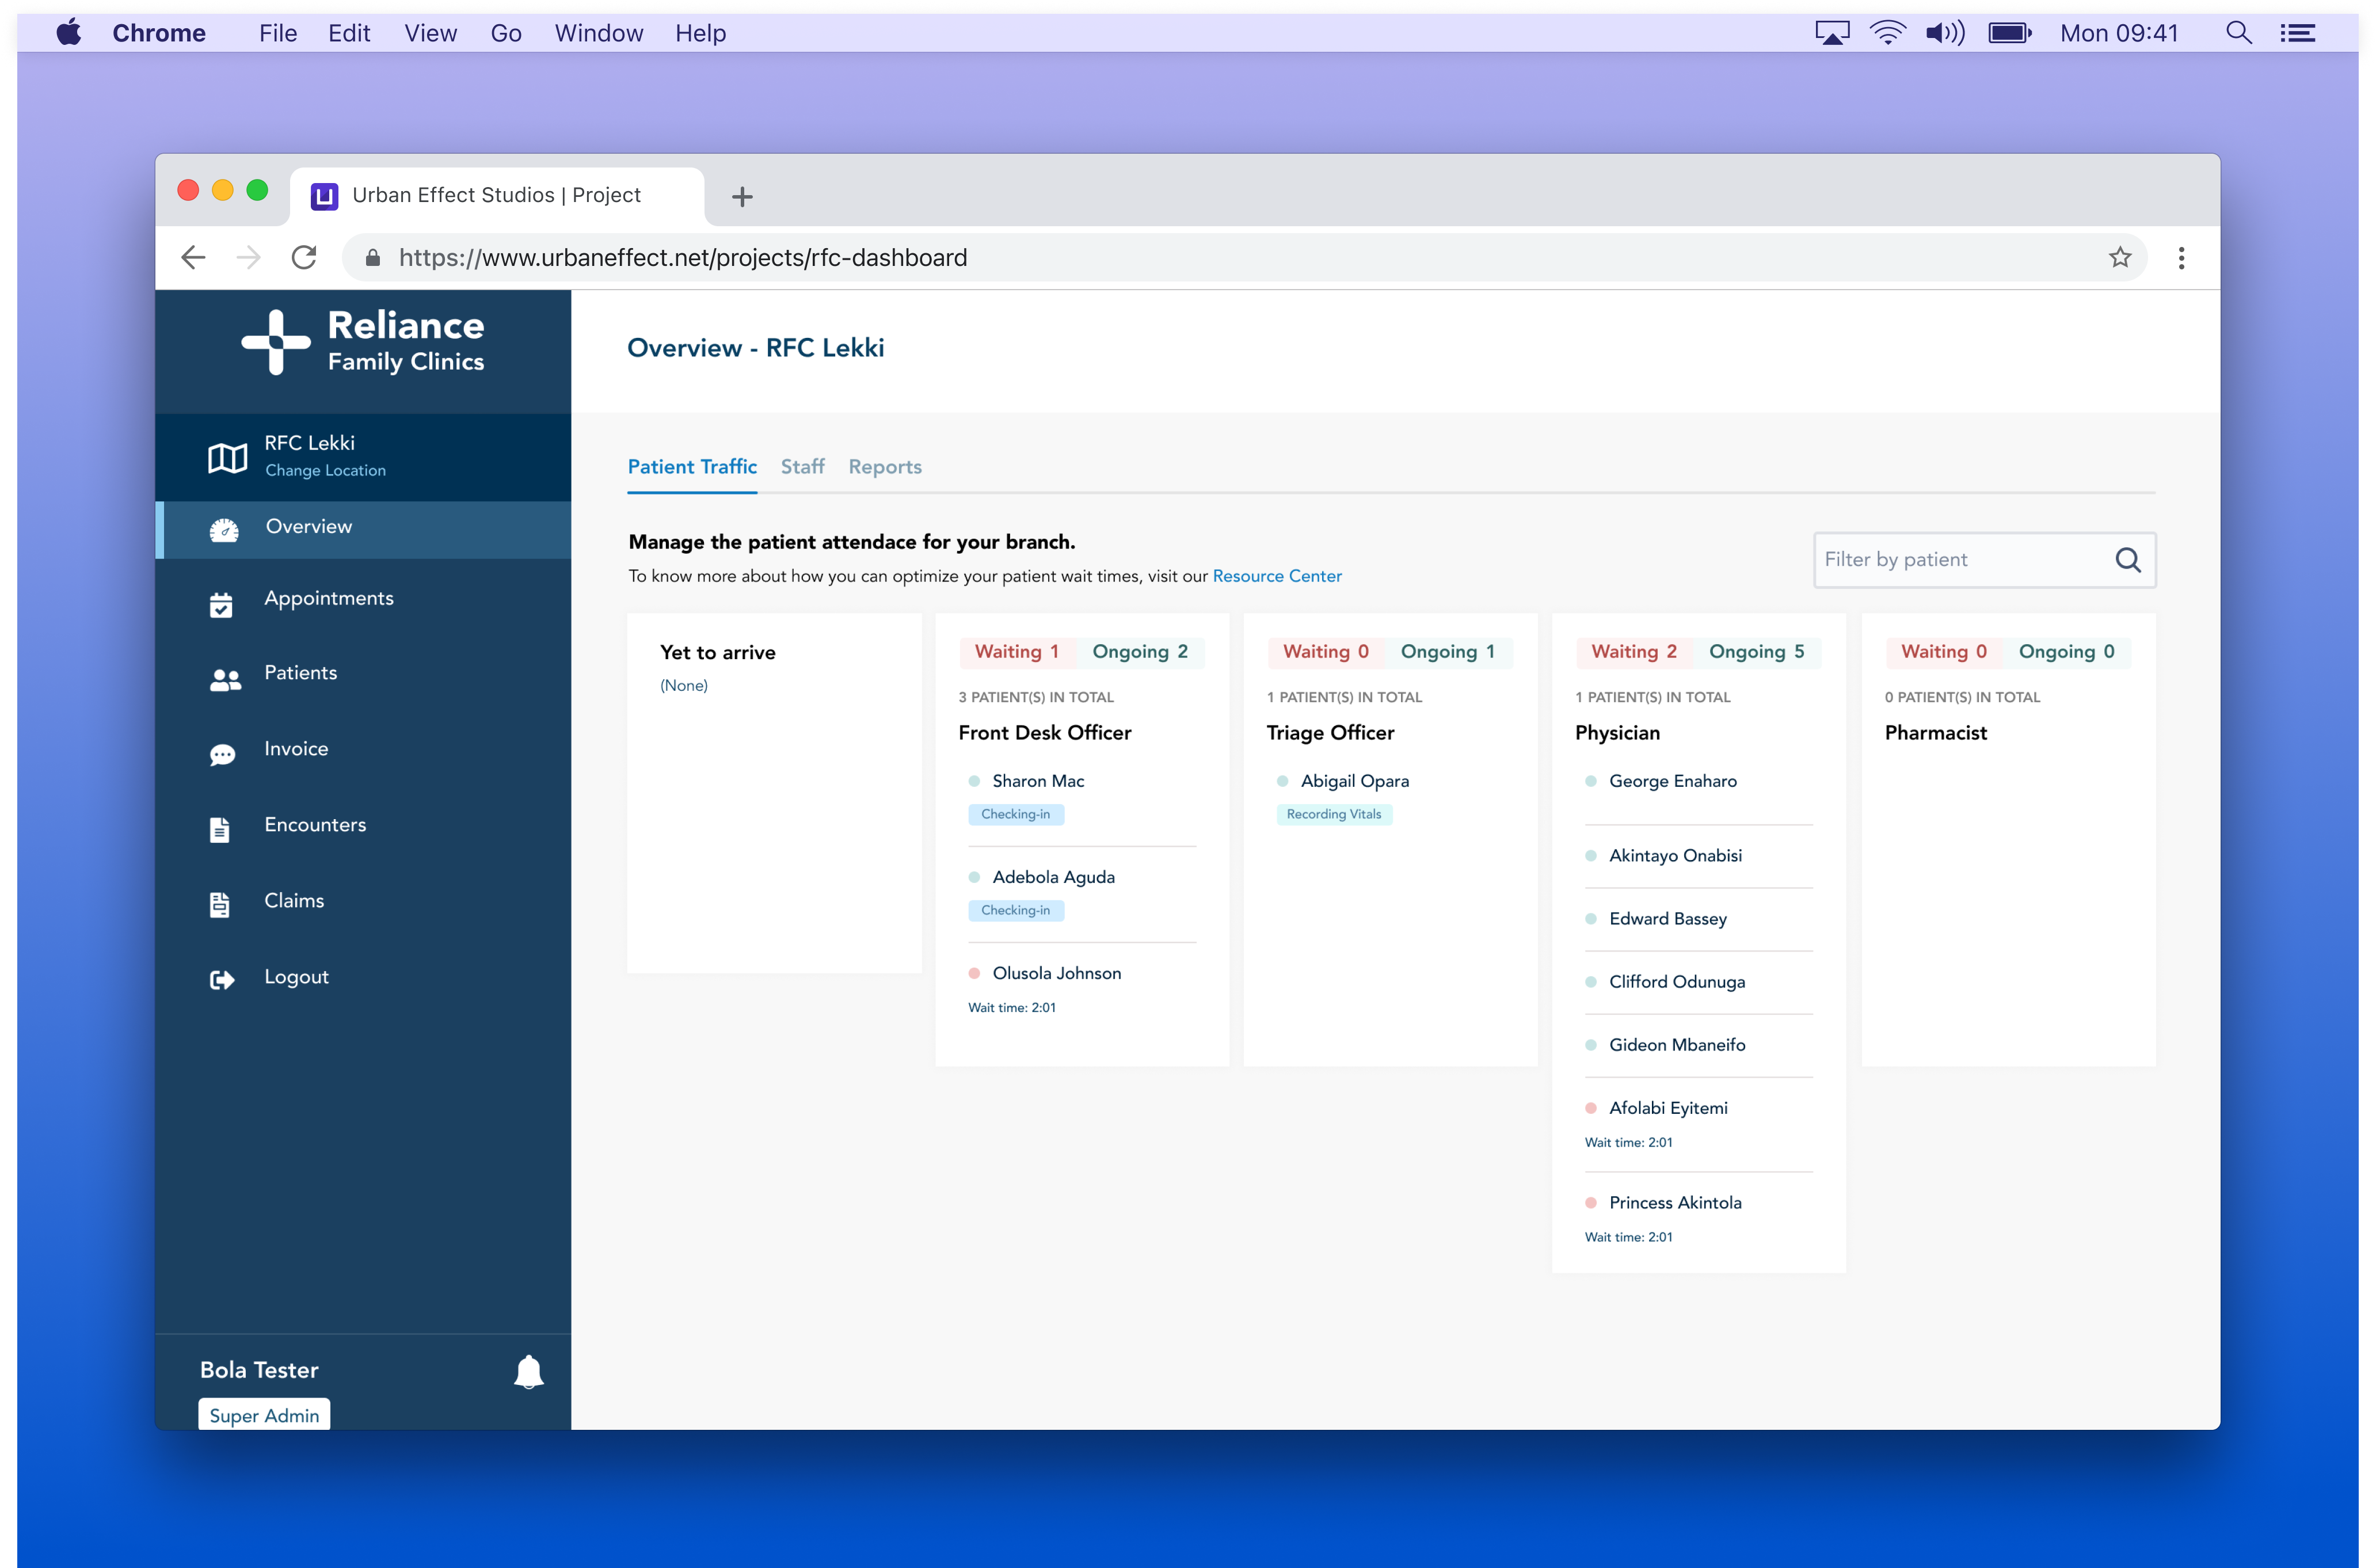This screenshot has width=2376, height=1568.
Task: Open the Encounters sidebar item
Action: (x=315, y=825)
